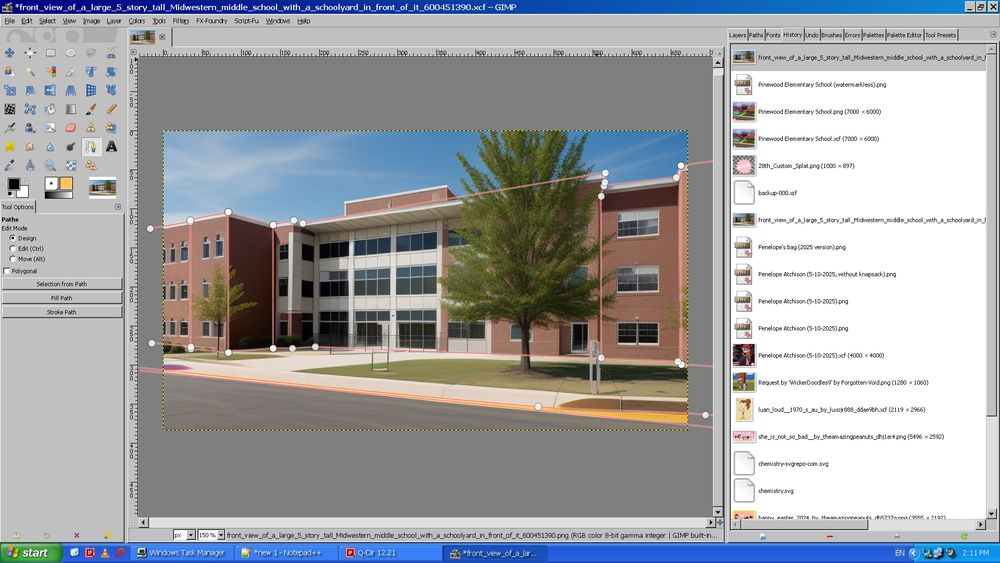The image size is (1000, 563).
Task: Select the Rectangle Select tool
Action: click(x=50, y=53)
